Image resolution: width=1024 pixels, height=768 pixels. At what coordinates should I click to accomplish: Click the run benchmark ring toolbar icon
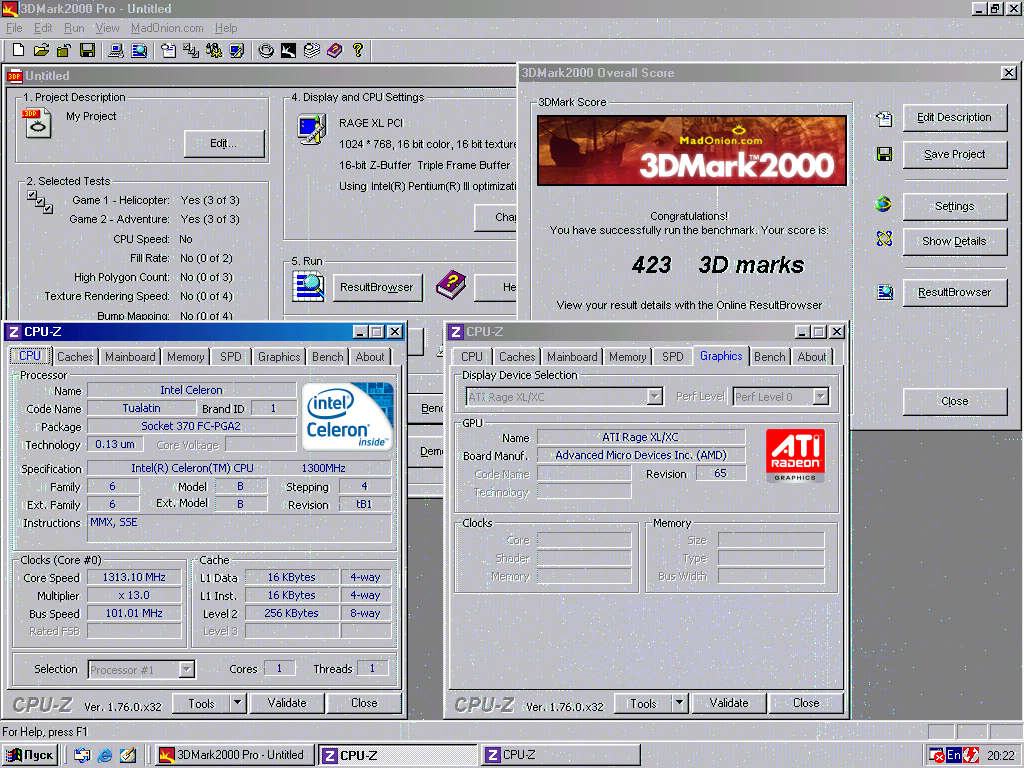(x=265, y=50)
